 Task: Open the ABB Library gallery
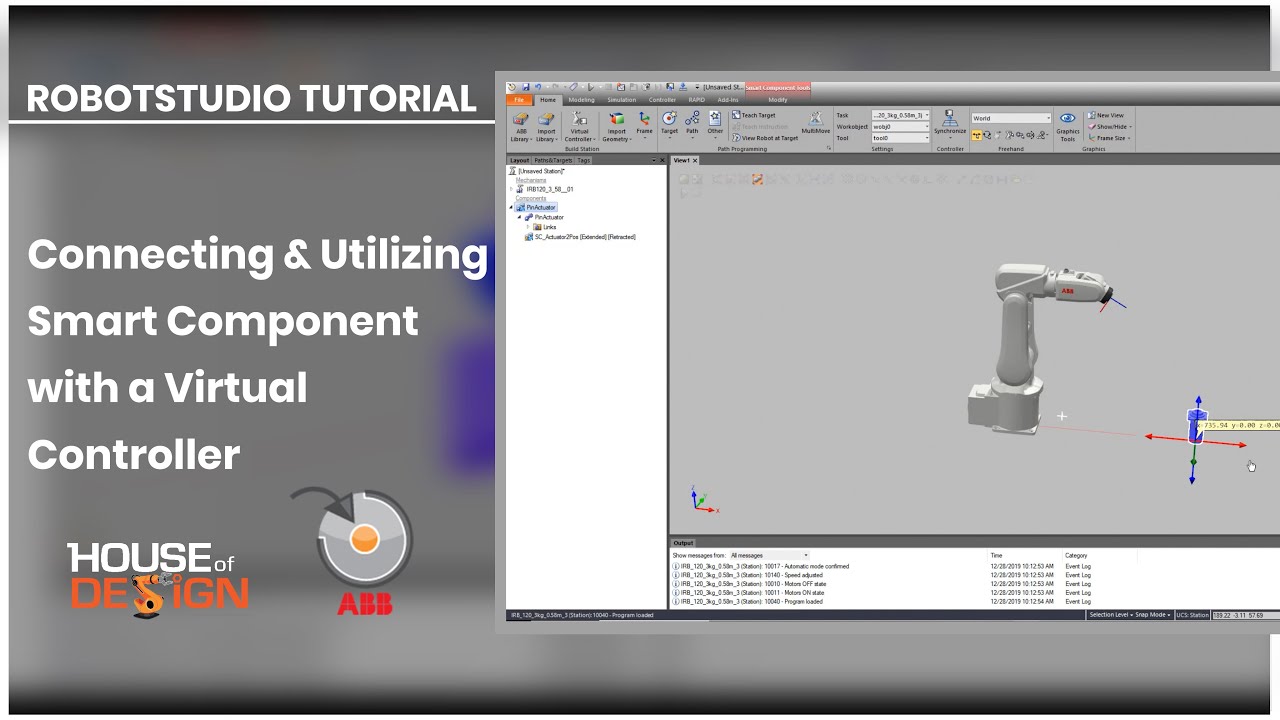[520, 128]
